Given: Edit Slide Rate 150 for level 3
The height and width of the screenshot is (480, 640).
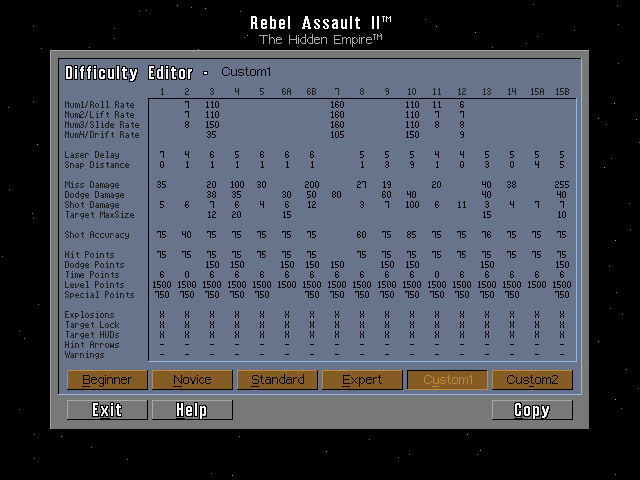Looking at the screenshot, I should 212,125.
